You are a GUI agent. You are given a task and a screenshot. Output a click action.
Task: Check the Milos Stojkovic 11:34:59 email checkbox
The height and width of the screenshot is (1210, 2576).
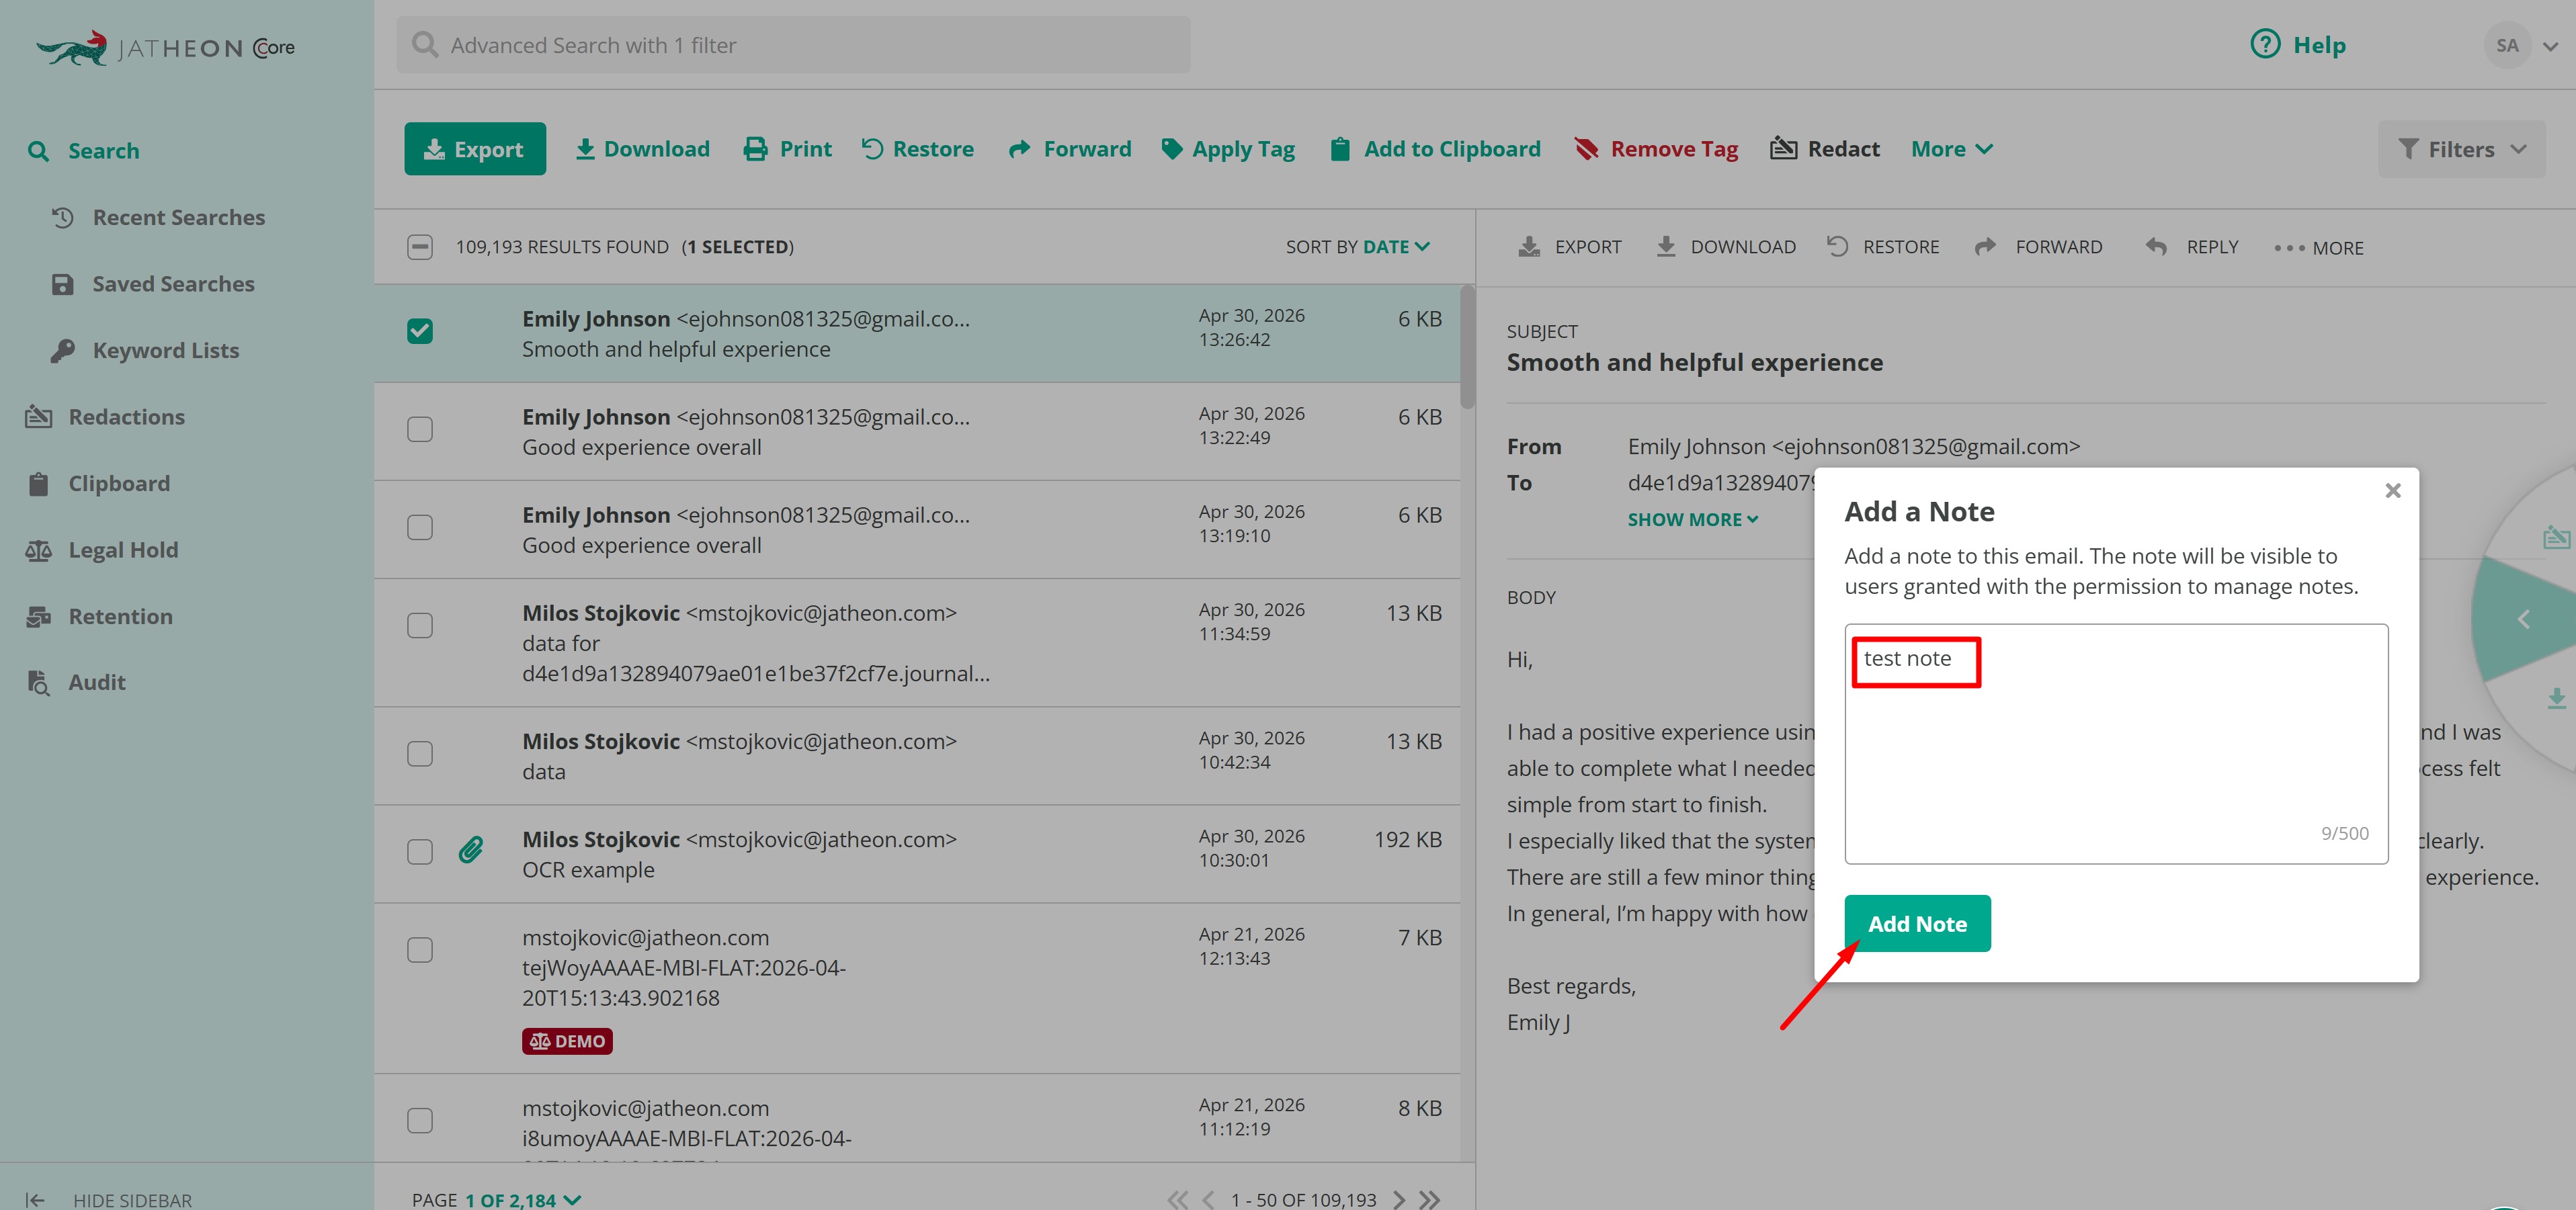[x=420, y=625]
